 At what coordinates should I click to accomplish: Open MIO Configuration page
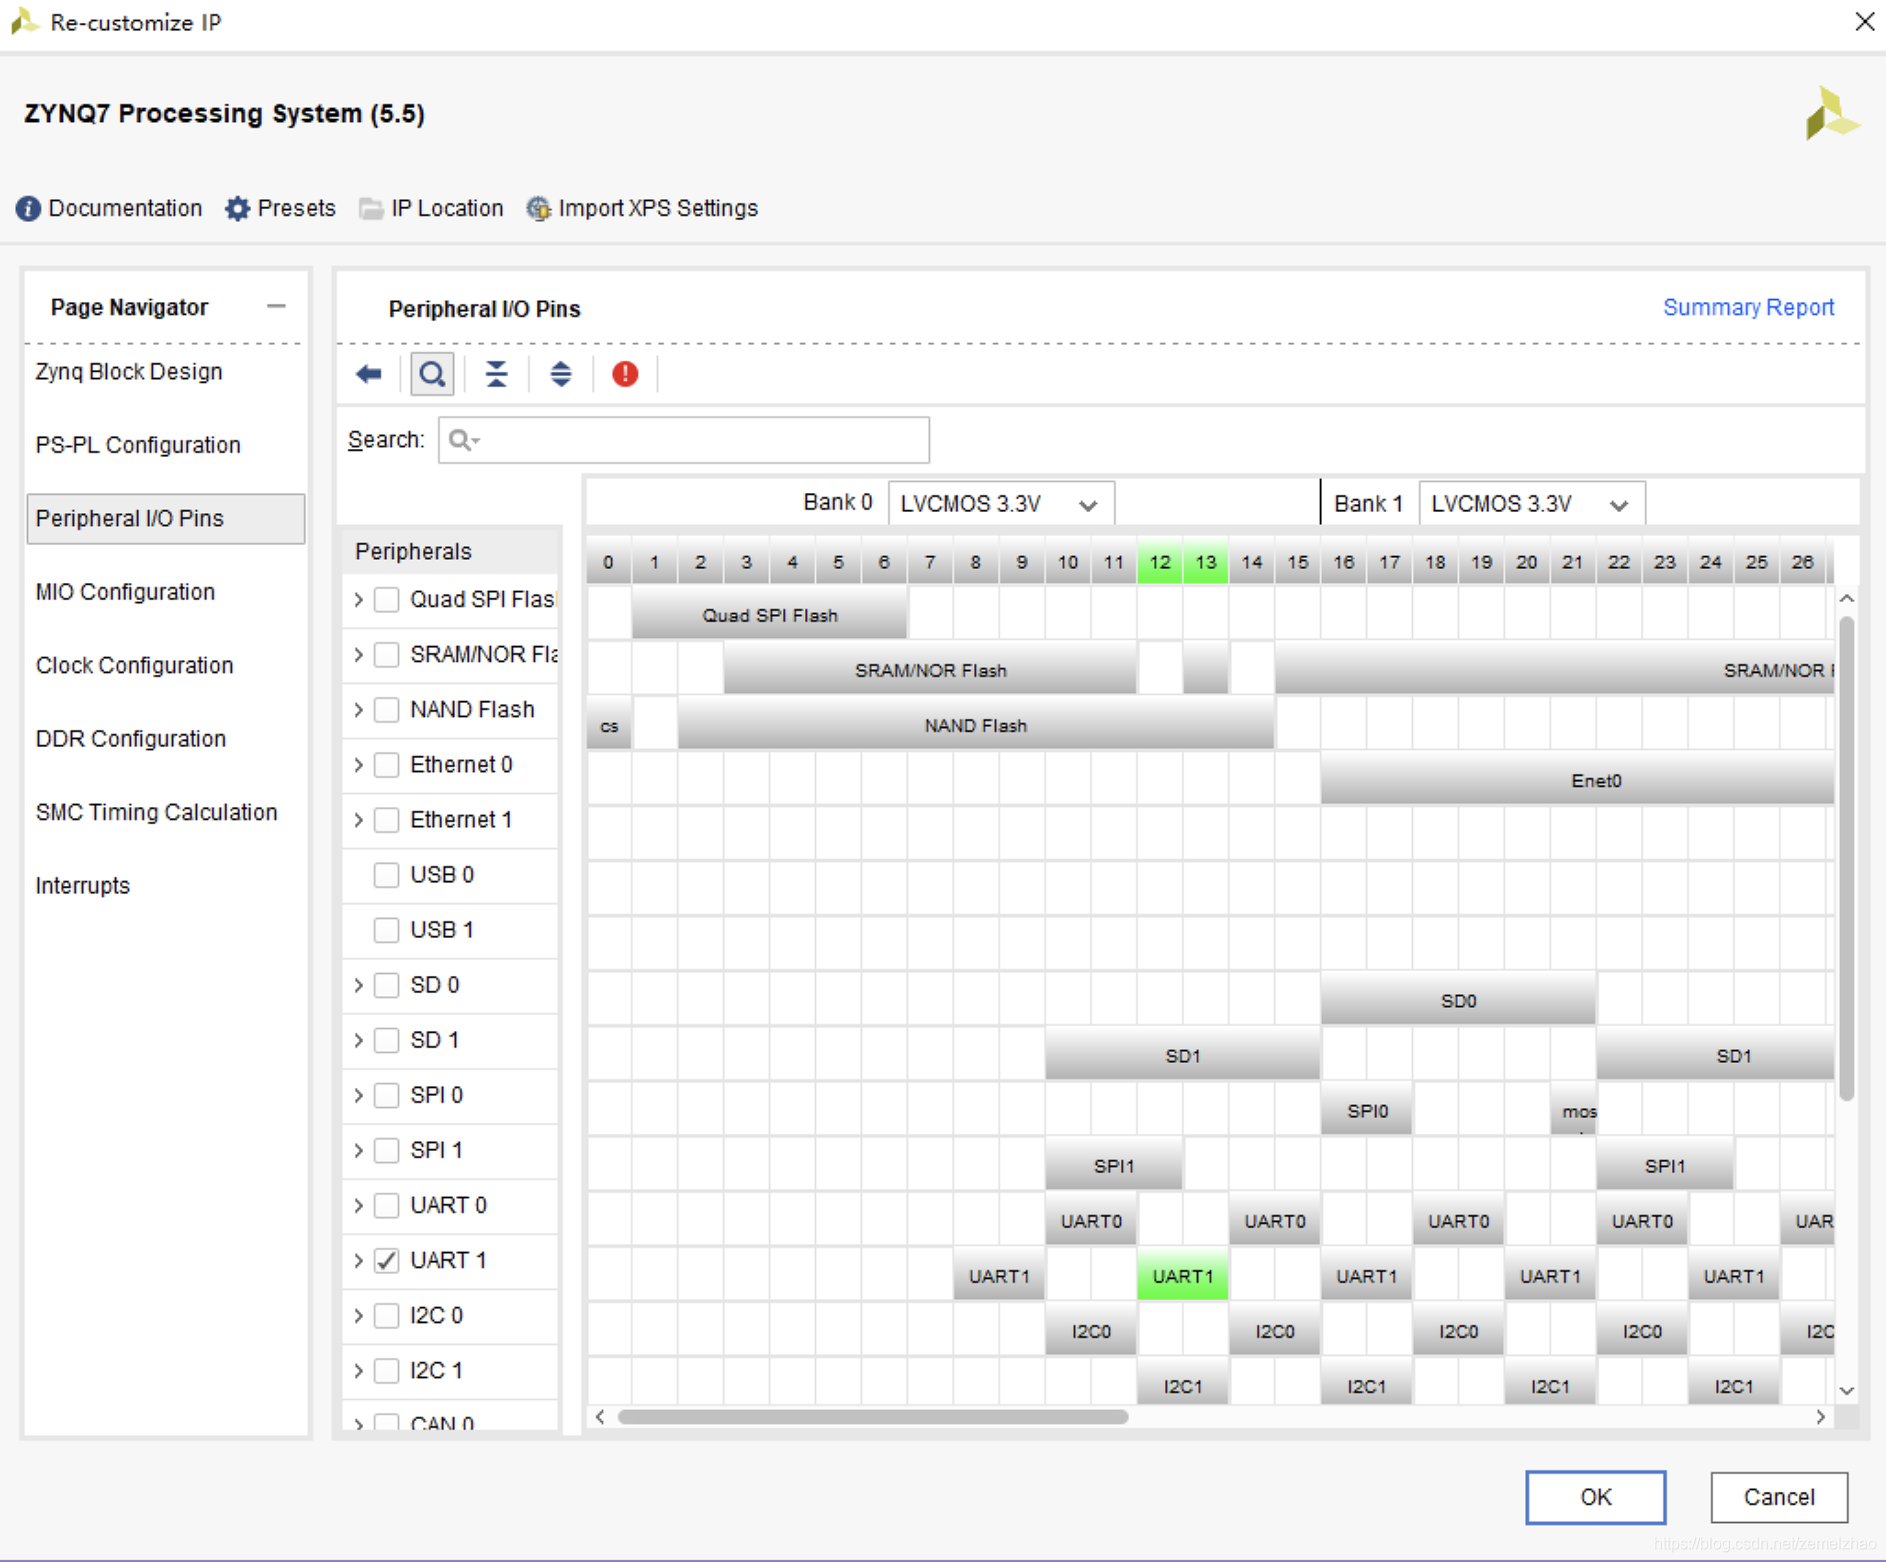click(125, 592)
